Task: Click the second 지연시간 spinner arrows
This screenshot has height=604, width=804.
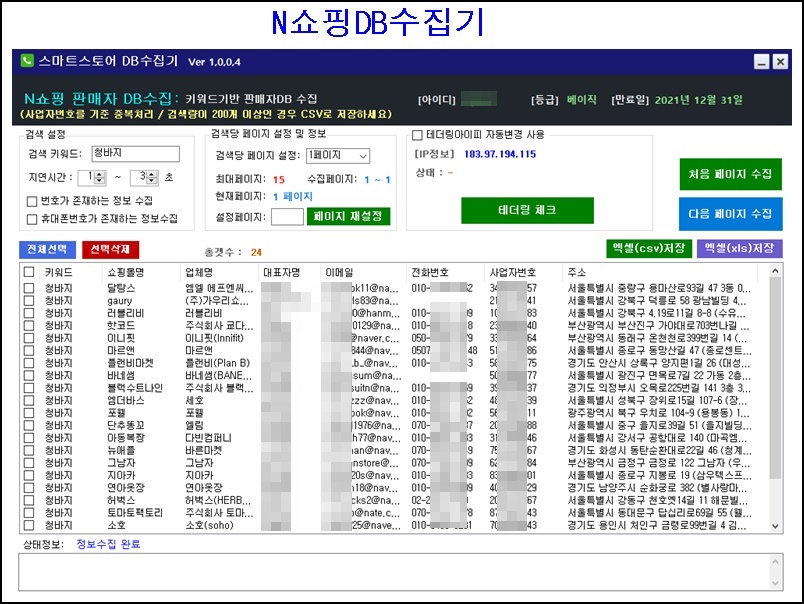Action: click(x=150, y=177)
